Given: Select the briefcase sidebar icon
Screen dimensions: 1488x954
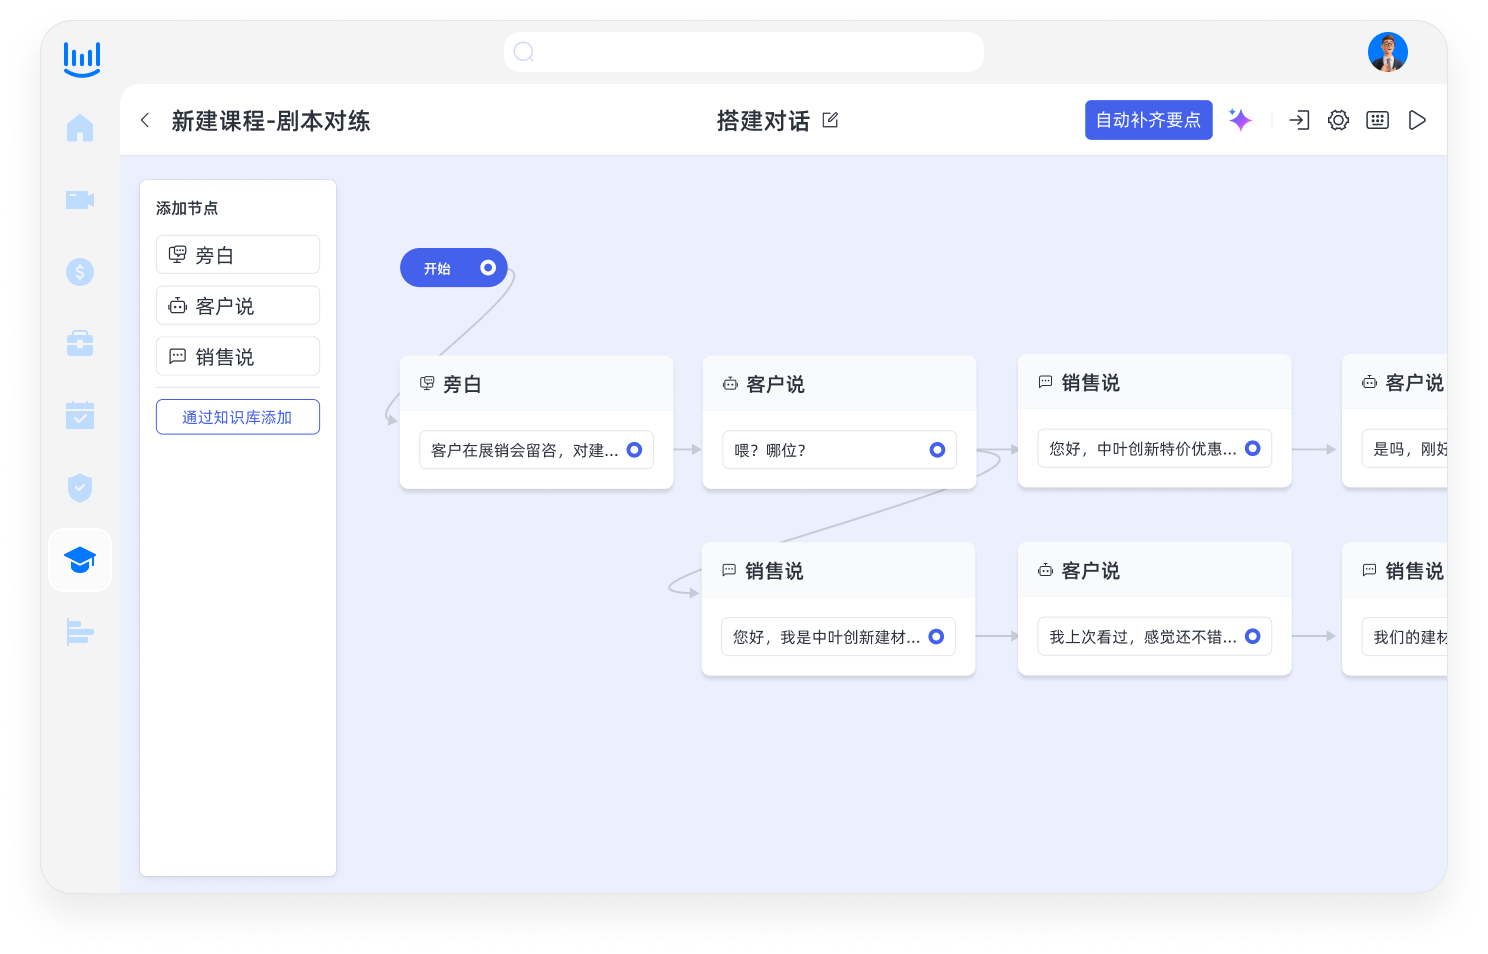Looking at the screenshot, I should [x=80, y=344].
